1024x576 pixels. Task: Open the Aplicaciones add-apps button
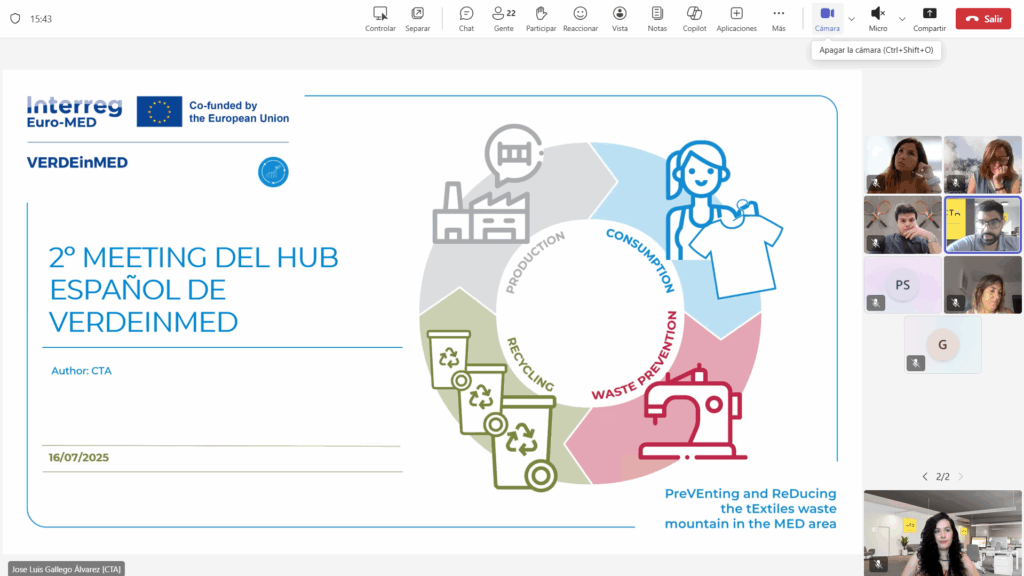point(737,19)
